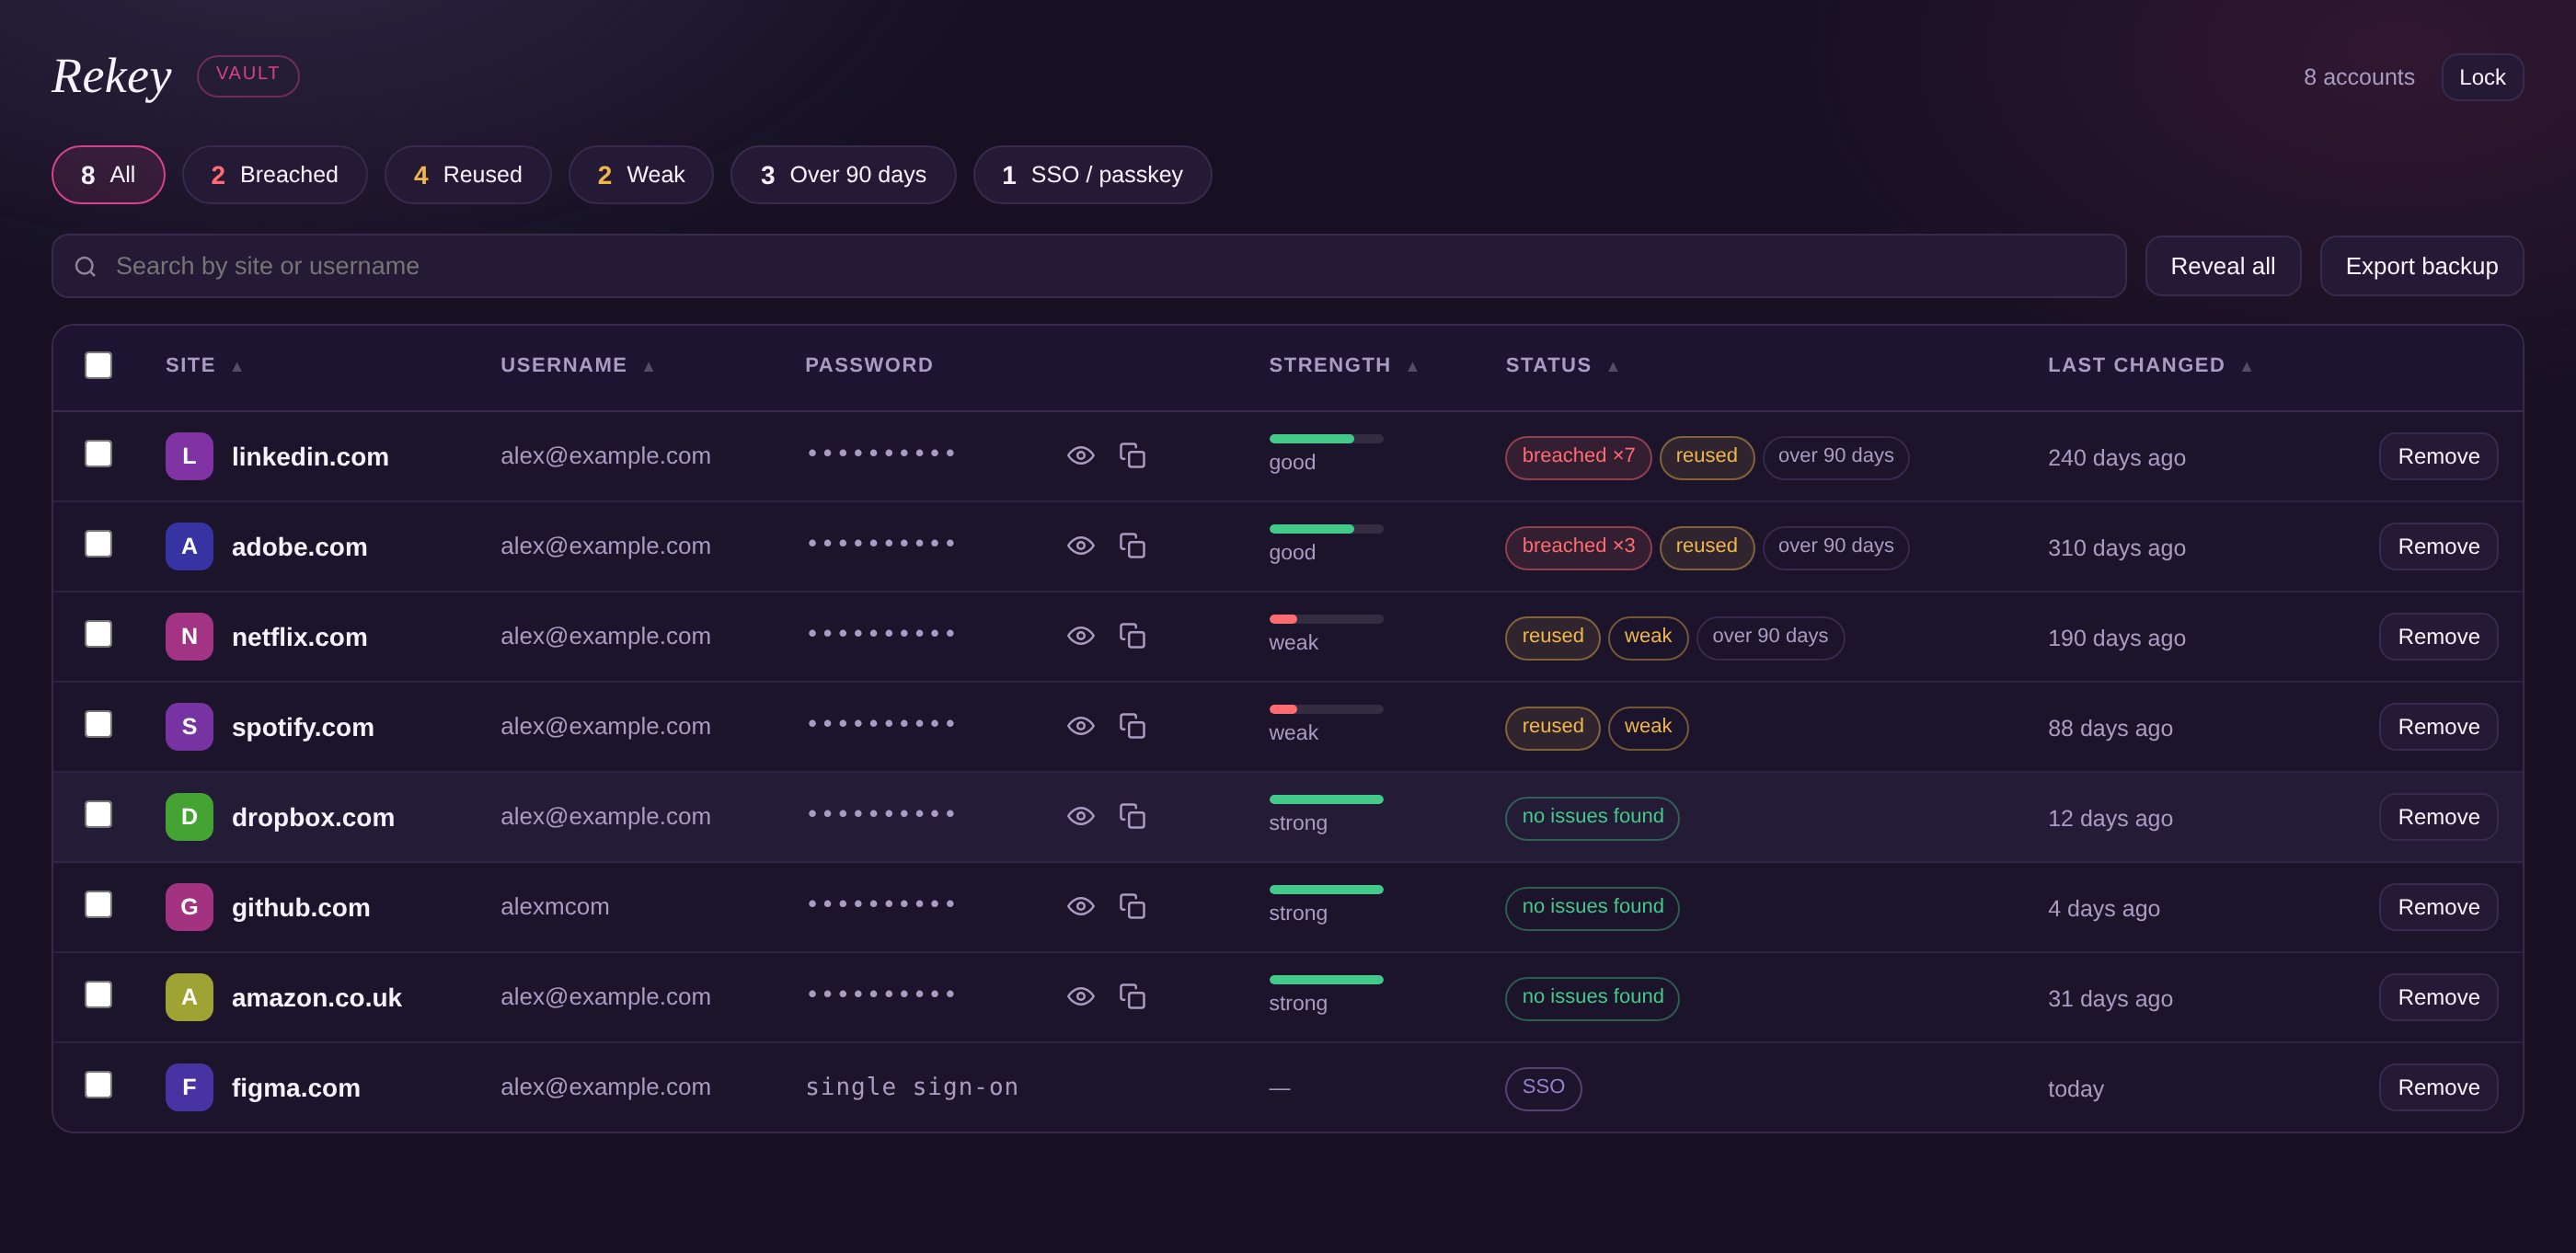Check the github.com row checkbox
Image resolution: width=2576 pixels, height=1253 pixels.
(98, 903)
